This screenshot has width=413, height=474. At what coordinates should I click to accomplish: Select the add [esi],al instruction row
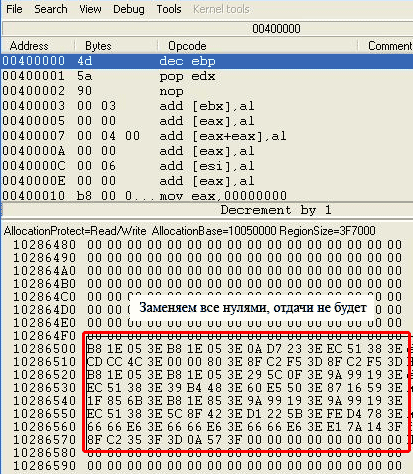click(207, 166)
